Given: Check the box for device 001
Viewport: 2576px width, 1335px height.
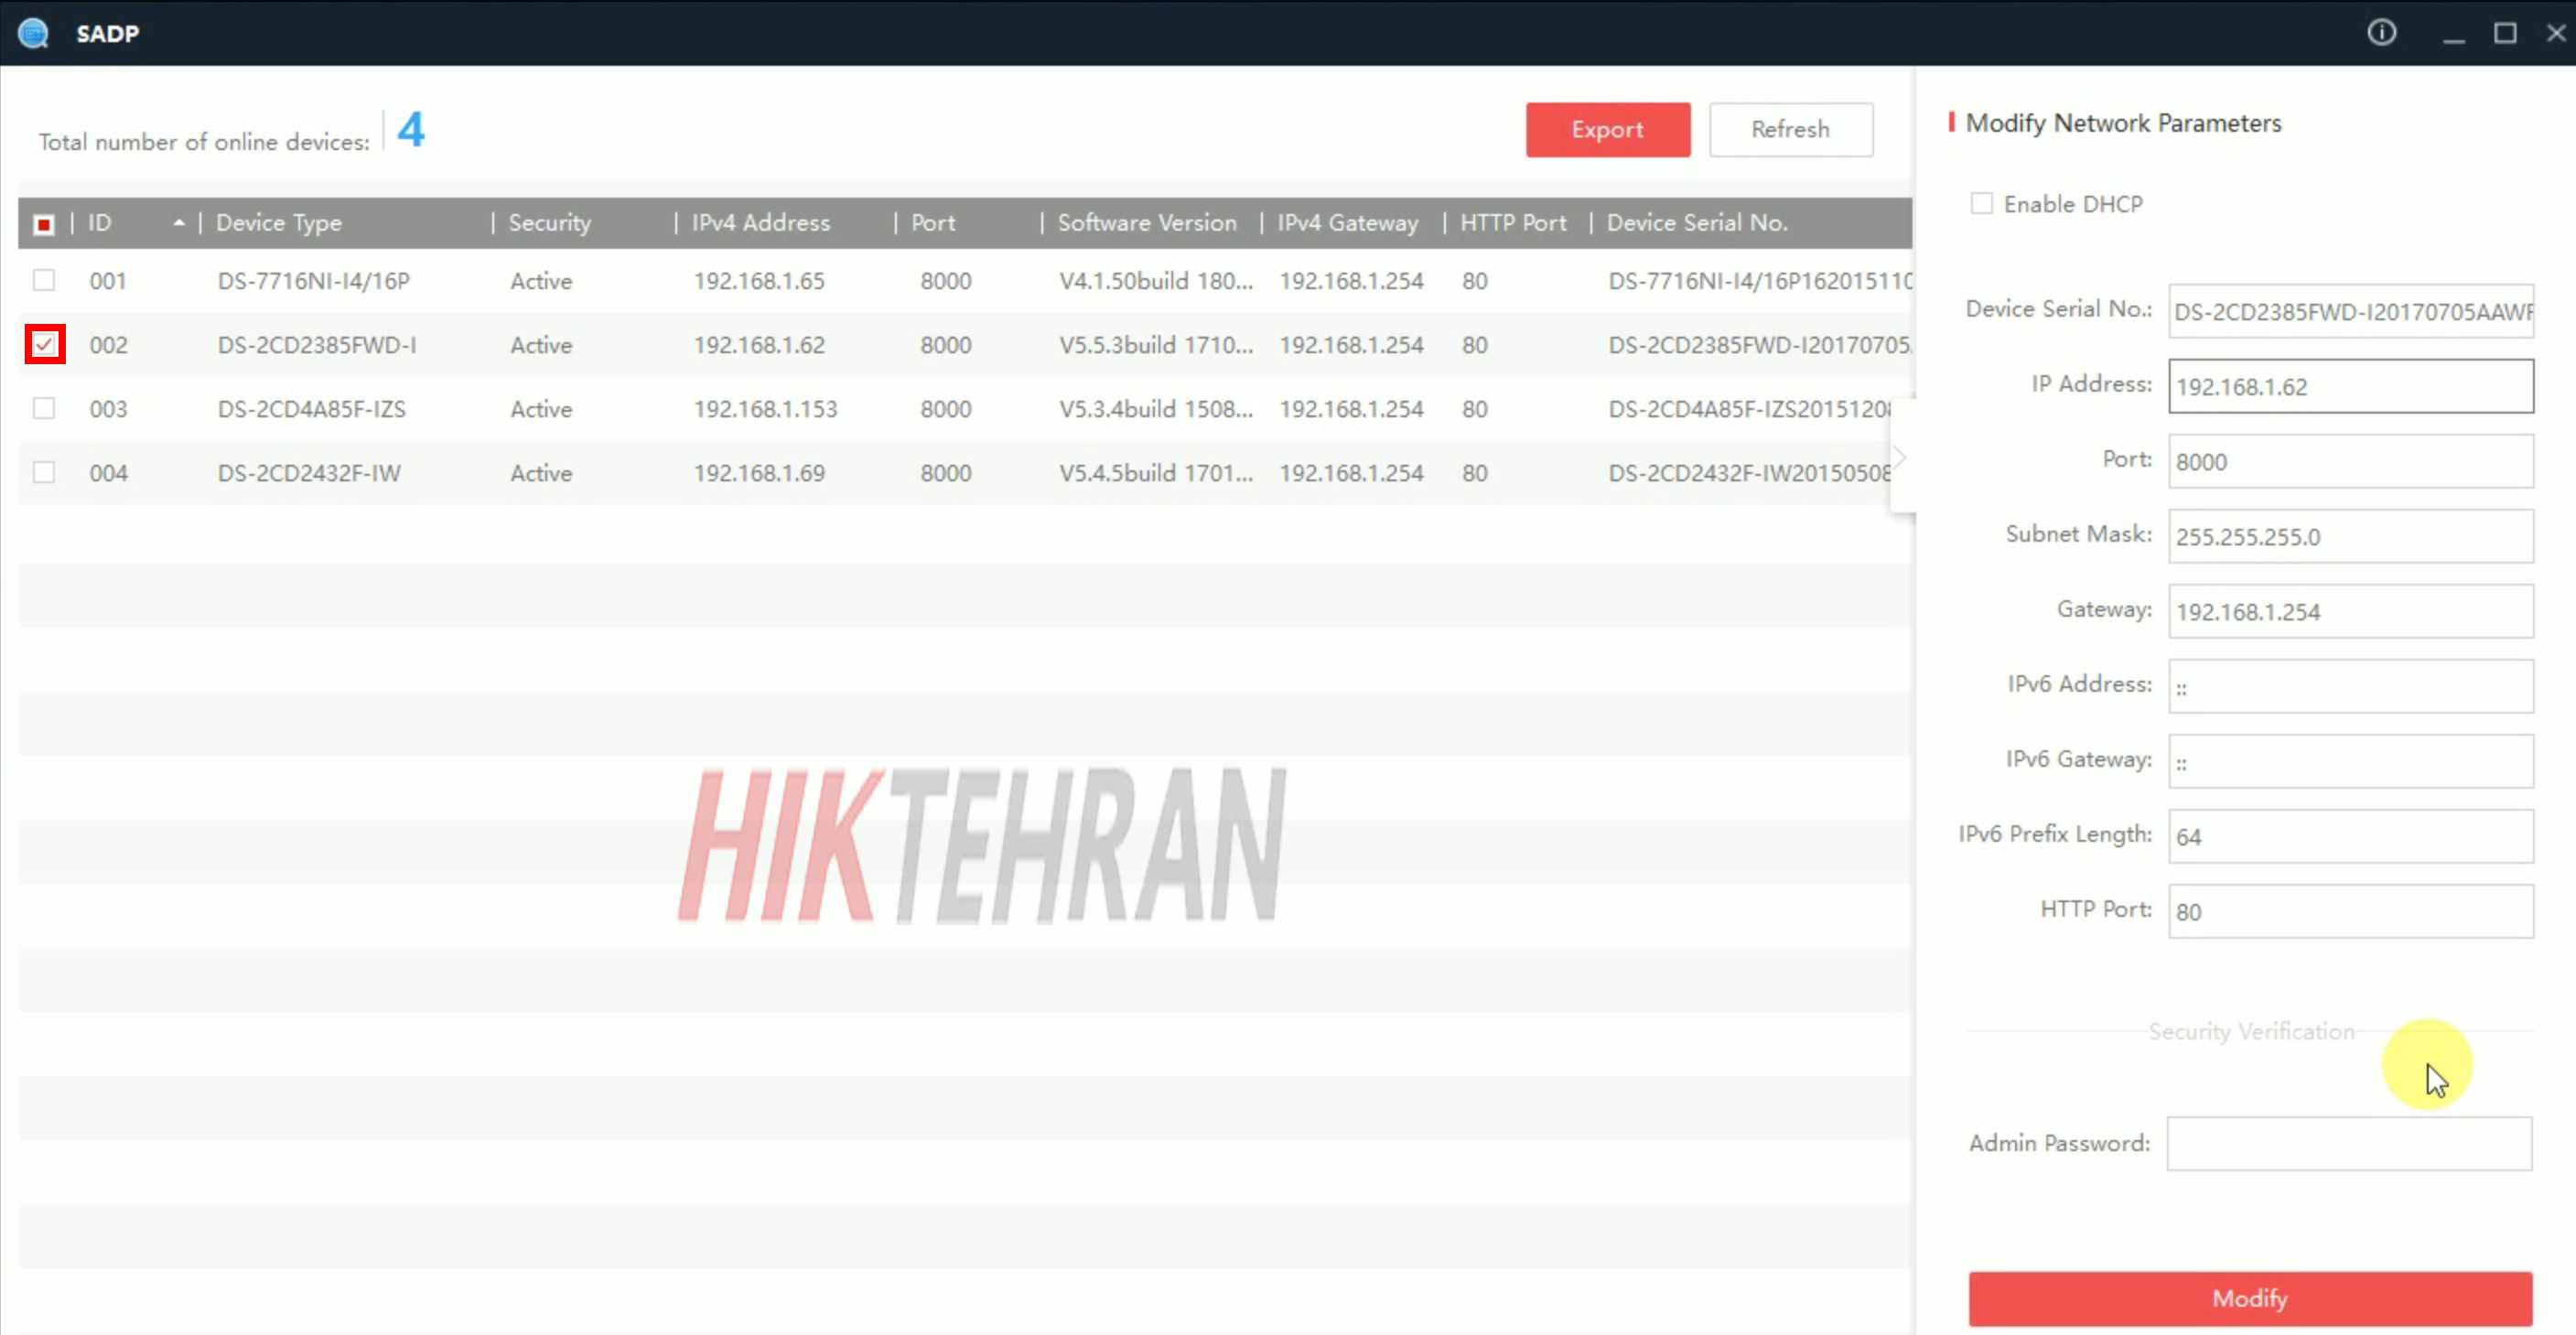Looking at the screenshot, I should pyautogui.click(x=44, y=280).
